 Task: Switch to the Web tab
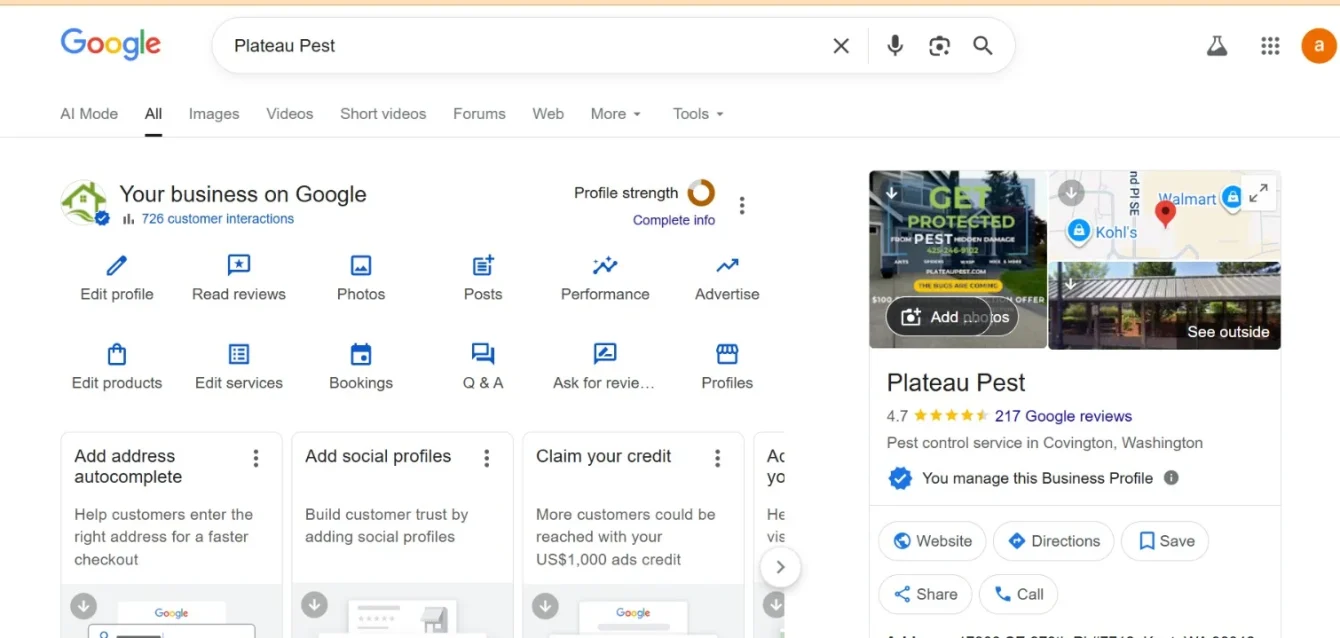point(548,114)
